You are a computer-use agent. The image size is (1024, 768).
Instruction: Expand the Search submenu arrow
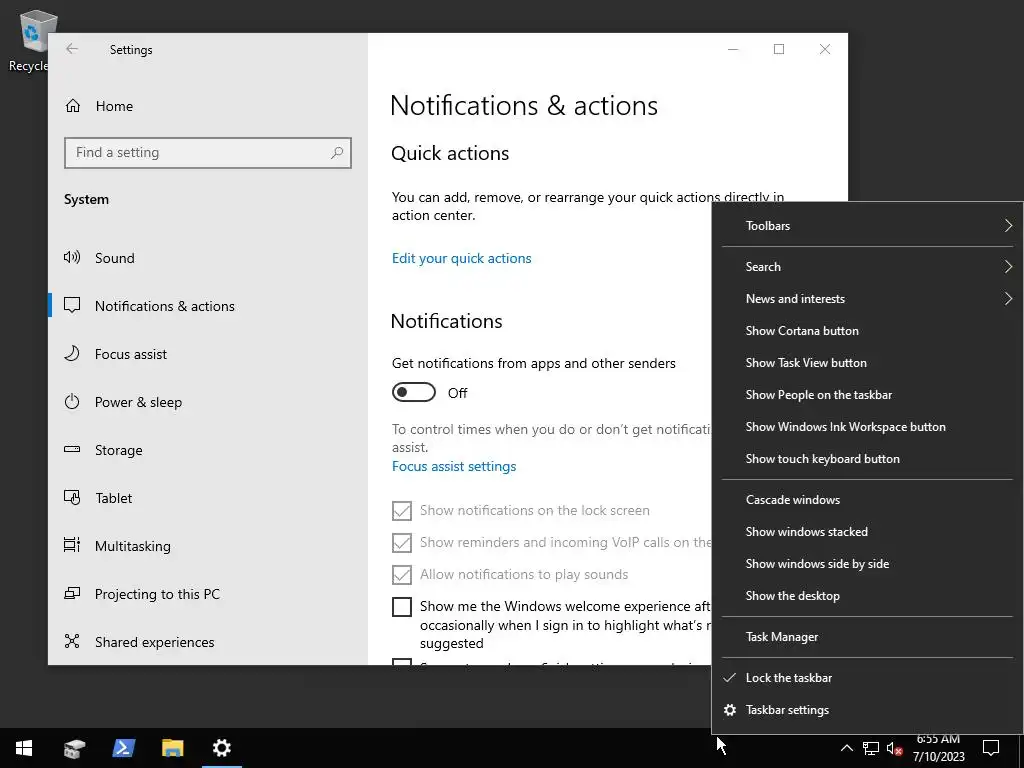[x=1008, y=266]
